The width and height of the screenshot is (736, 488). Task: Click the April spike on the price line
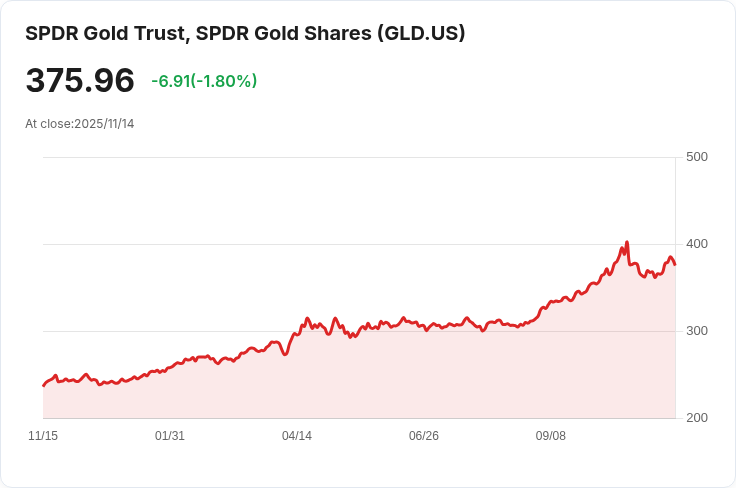click(x=307, y=318)
